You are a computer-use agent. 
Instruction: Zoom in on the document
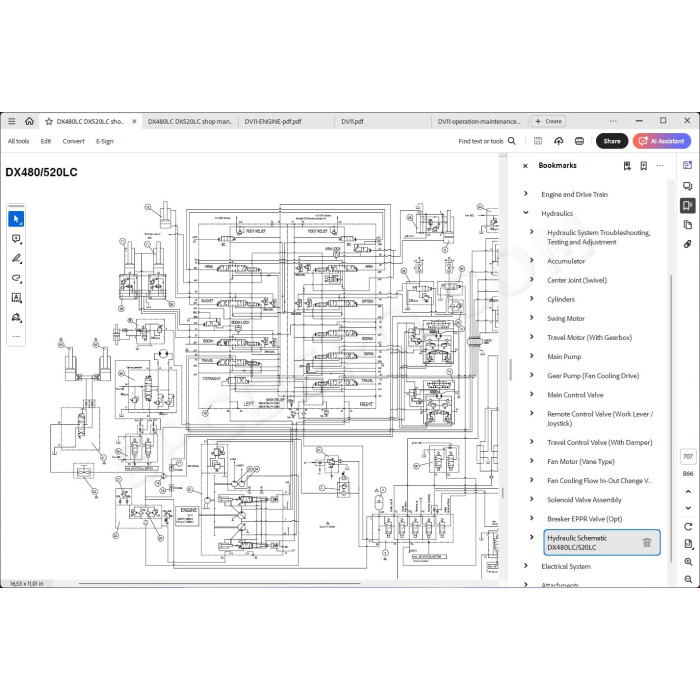(x=688, y=562)
